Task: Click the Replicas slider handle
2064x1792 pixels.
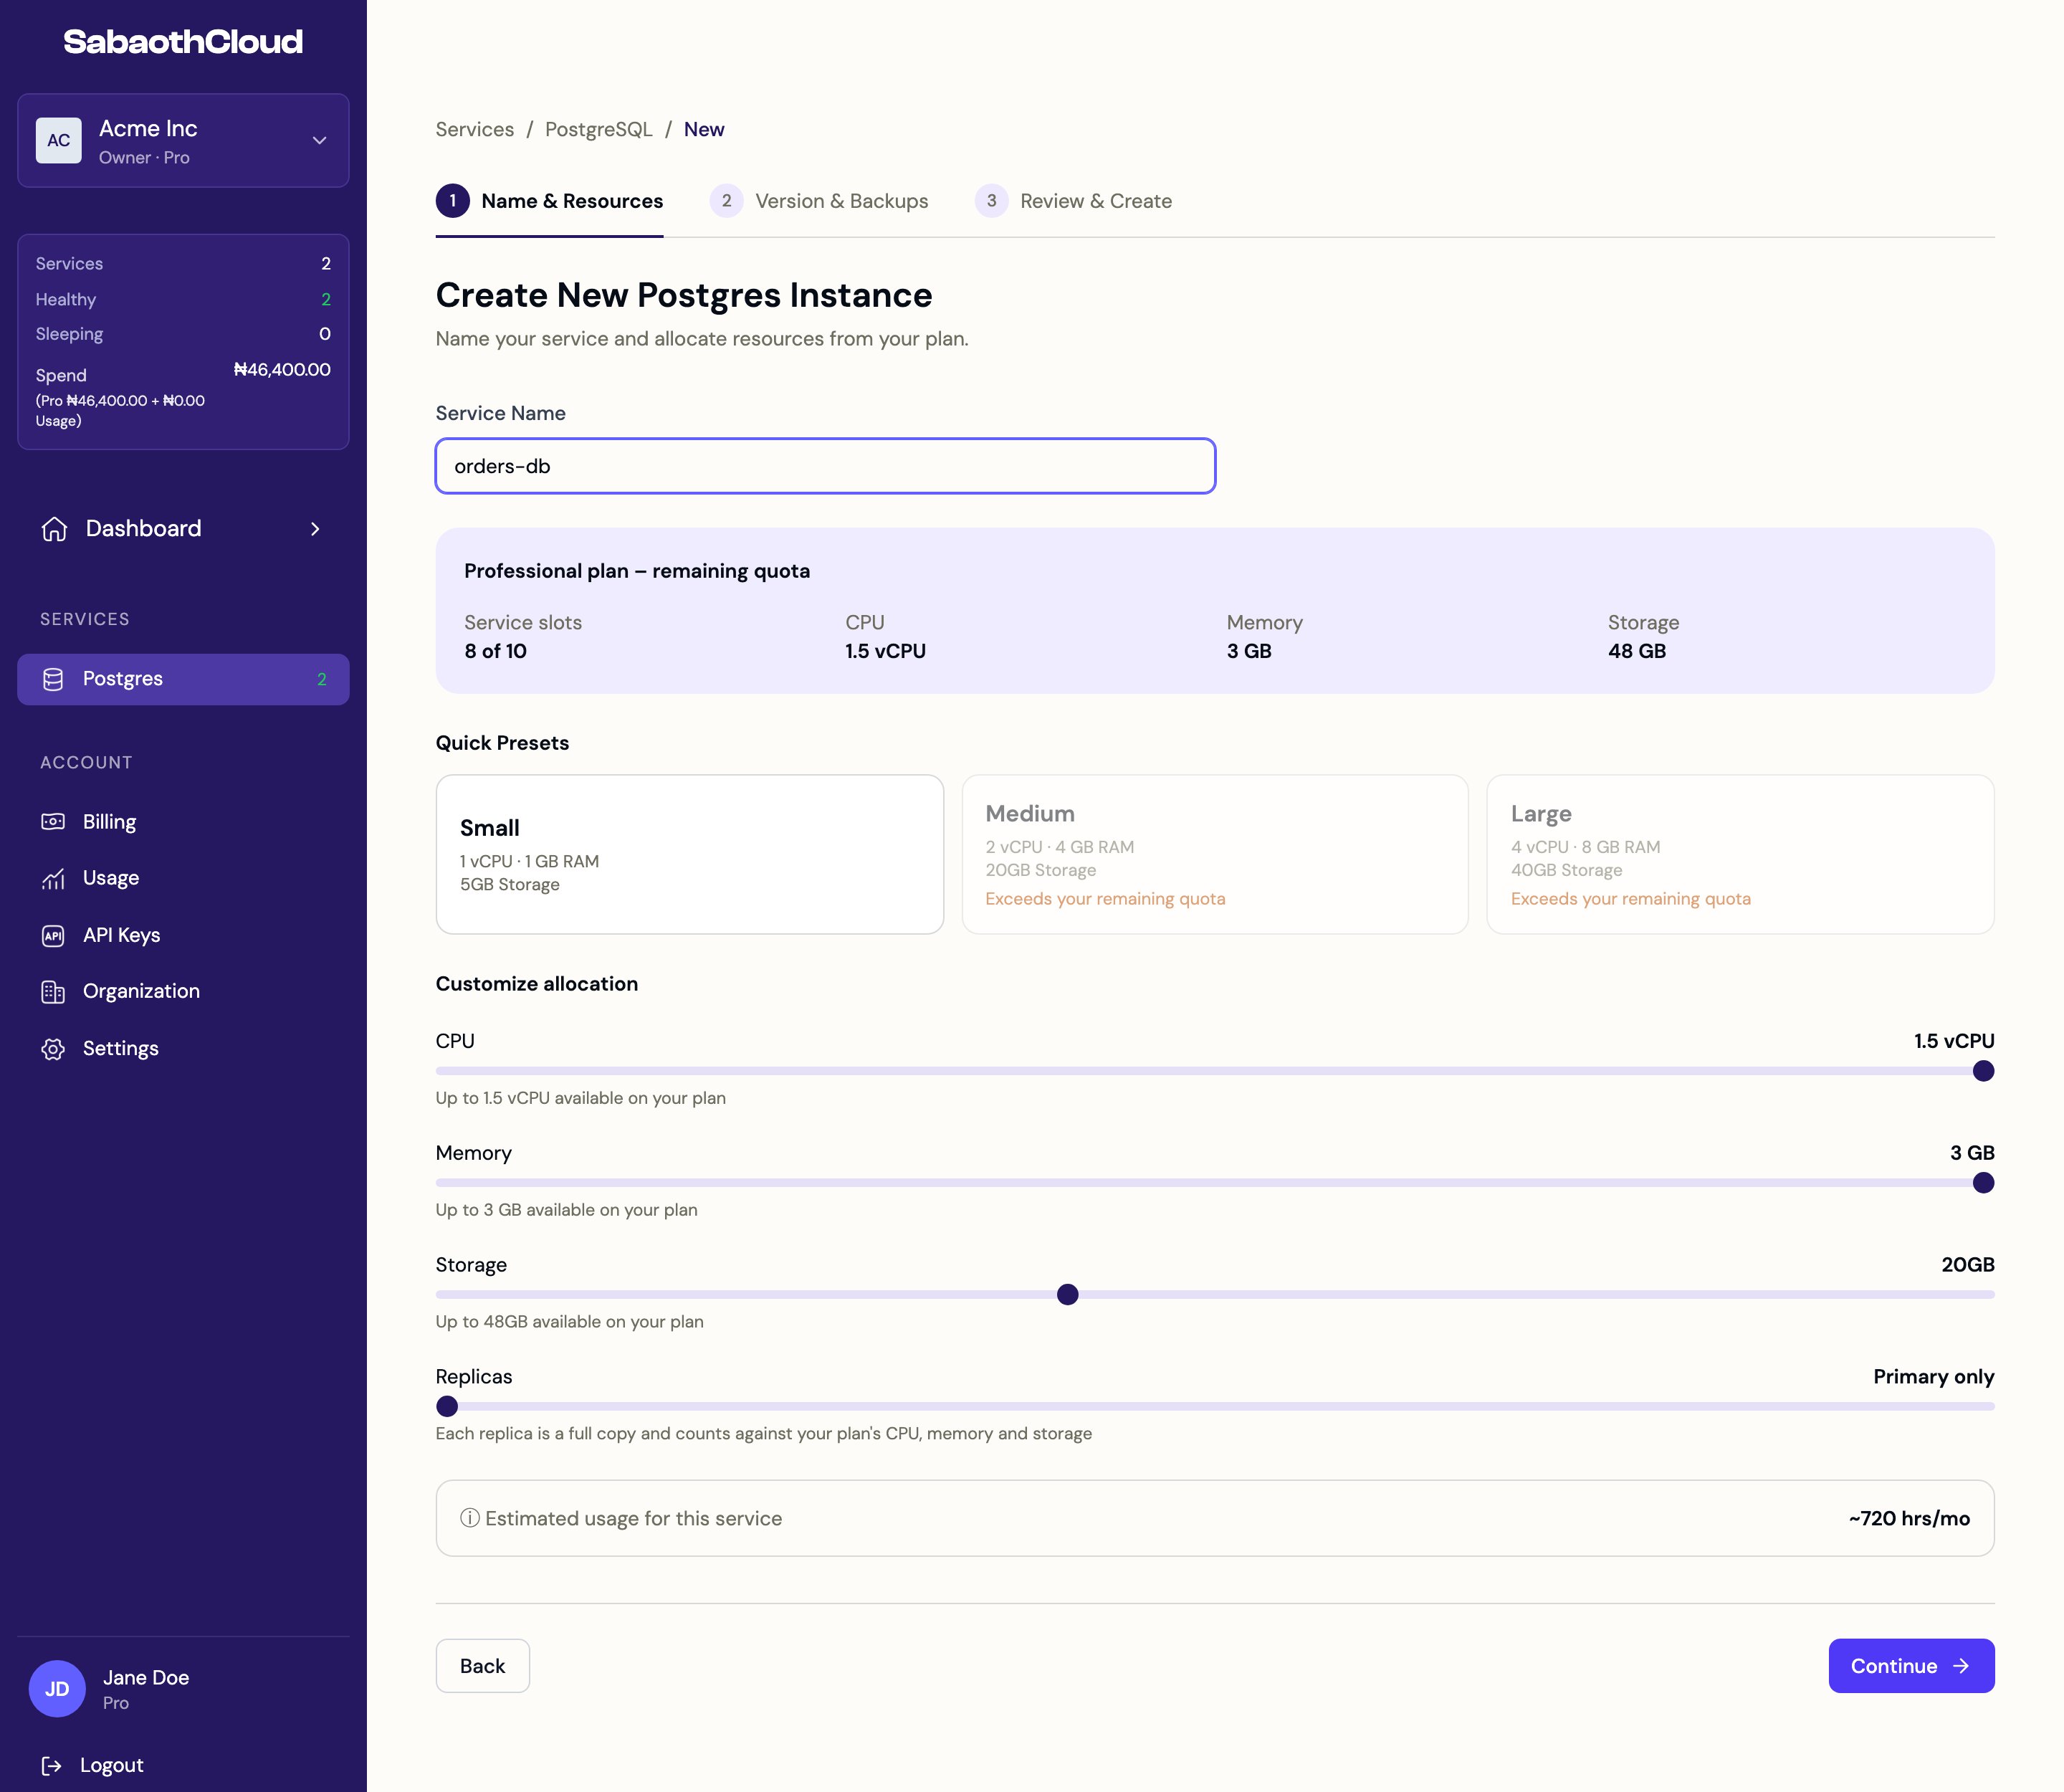Action: pos(447,1407)
